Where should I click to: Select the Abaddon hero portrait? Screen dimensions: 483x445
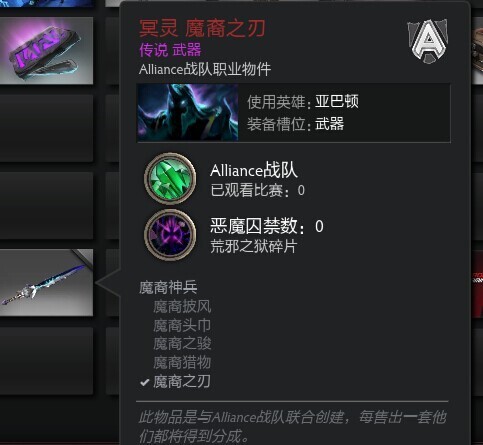point(188,112)
